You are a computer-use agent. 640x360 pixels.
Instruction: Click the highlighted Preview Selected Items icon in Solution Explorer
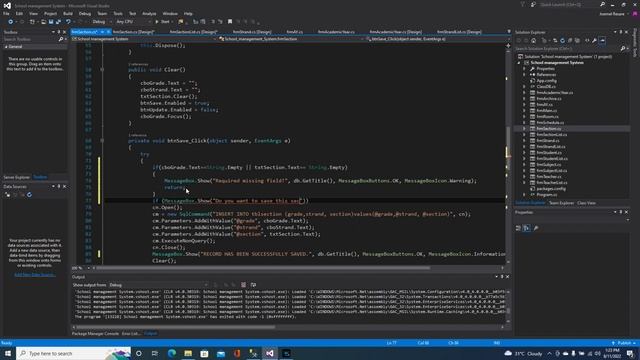click(602, 40)
